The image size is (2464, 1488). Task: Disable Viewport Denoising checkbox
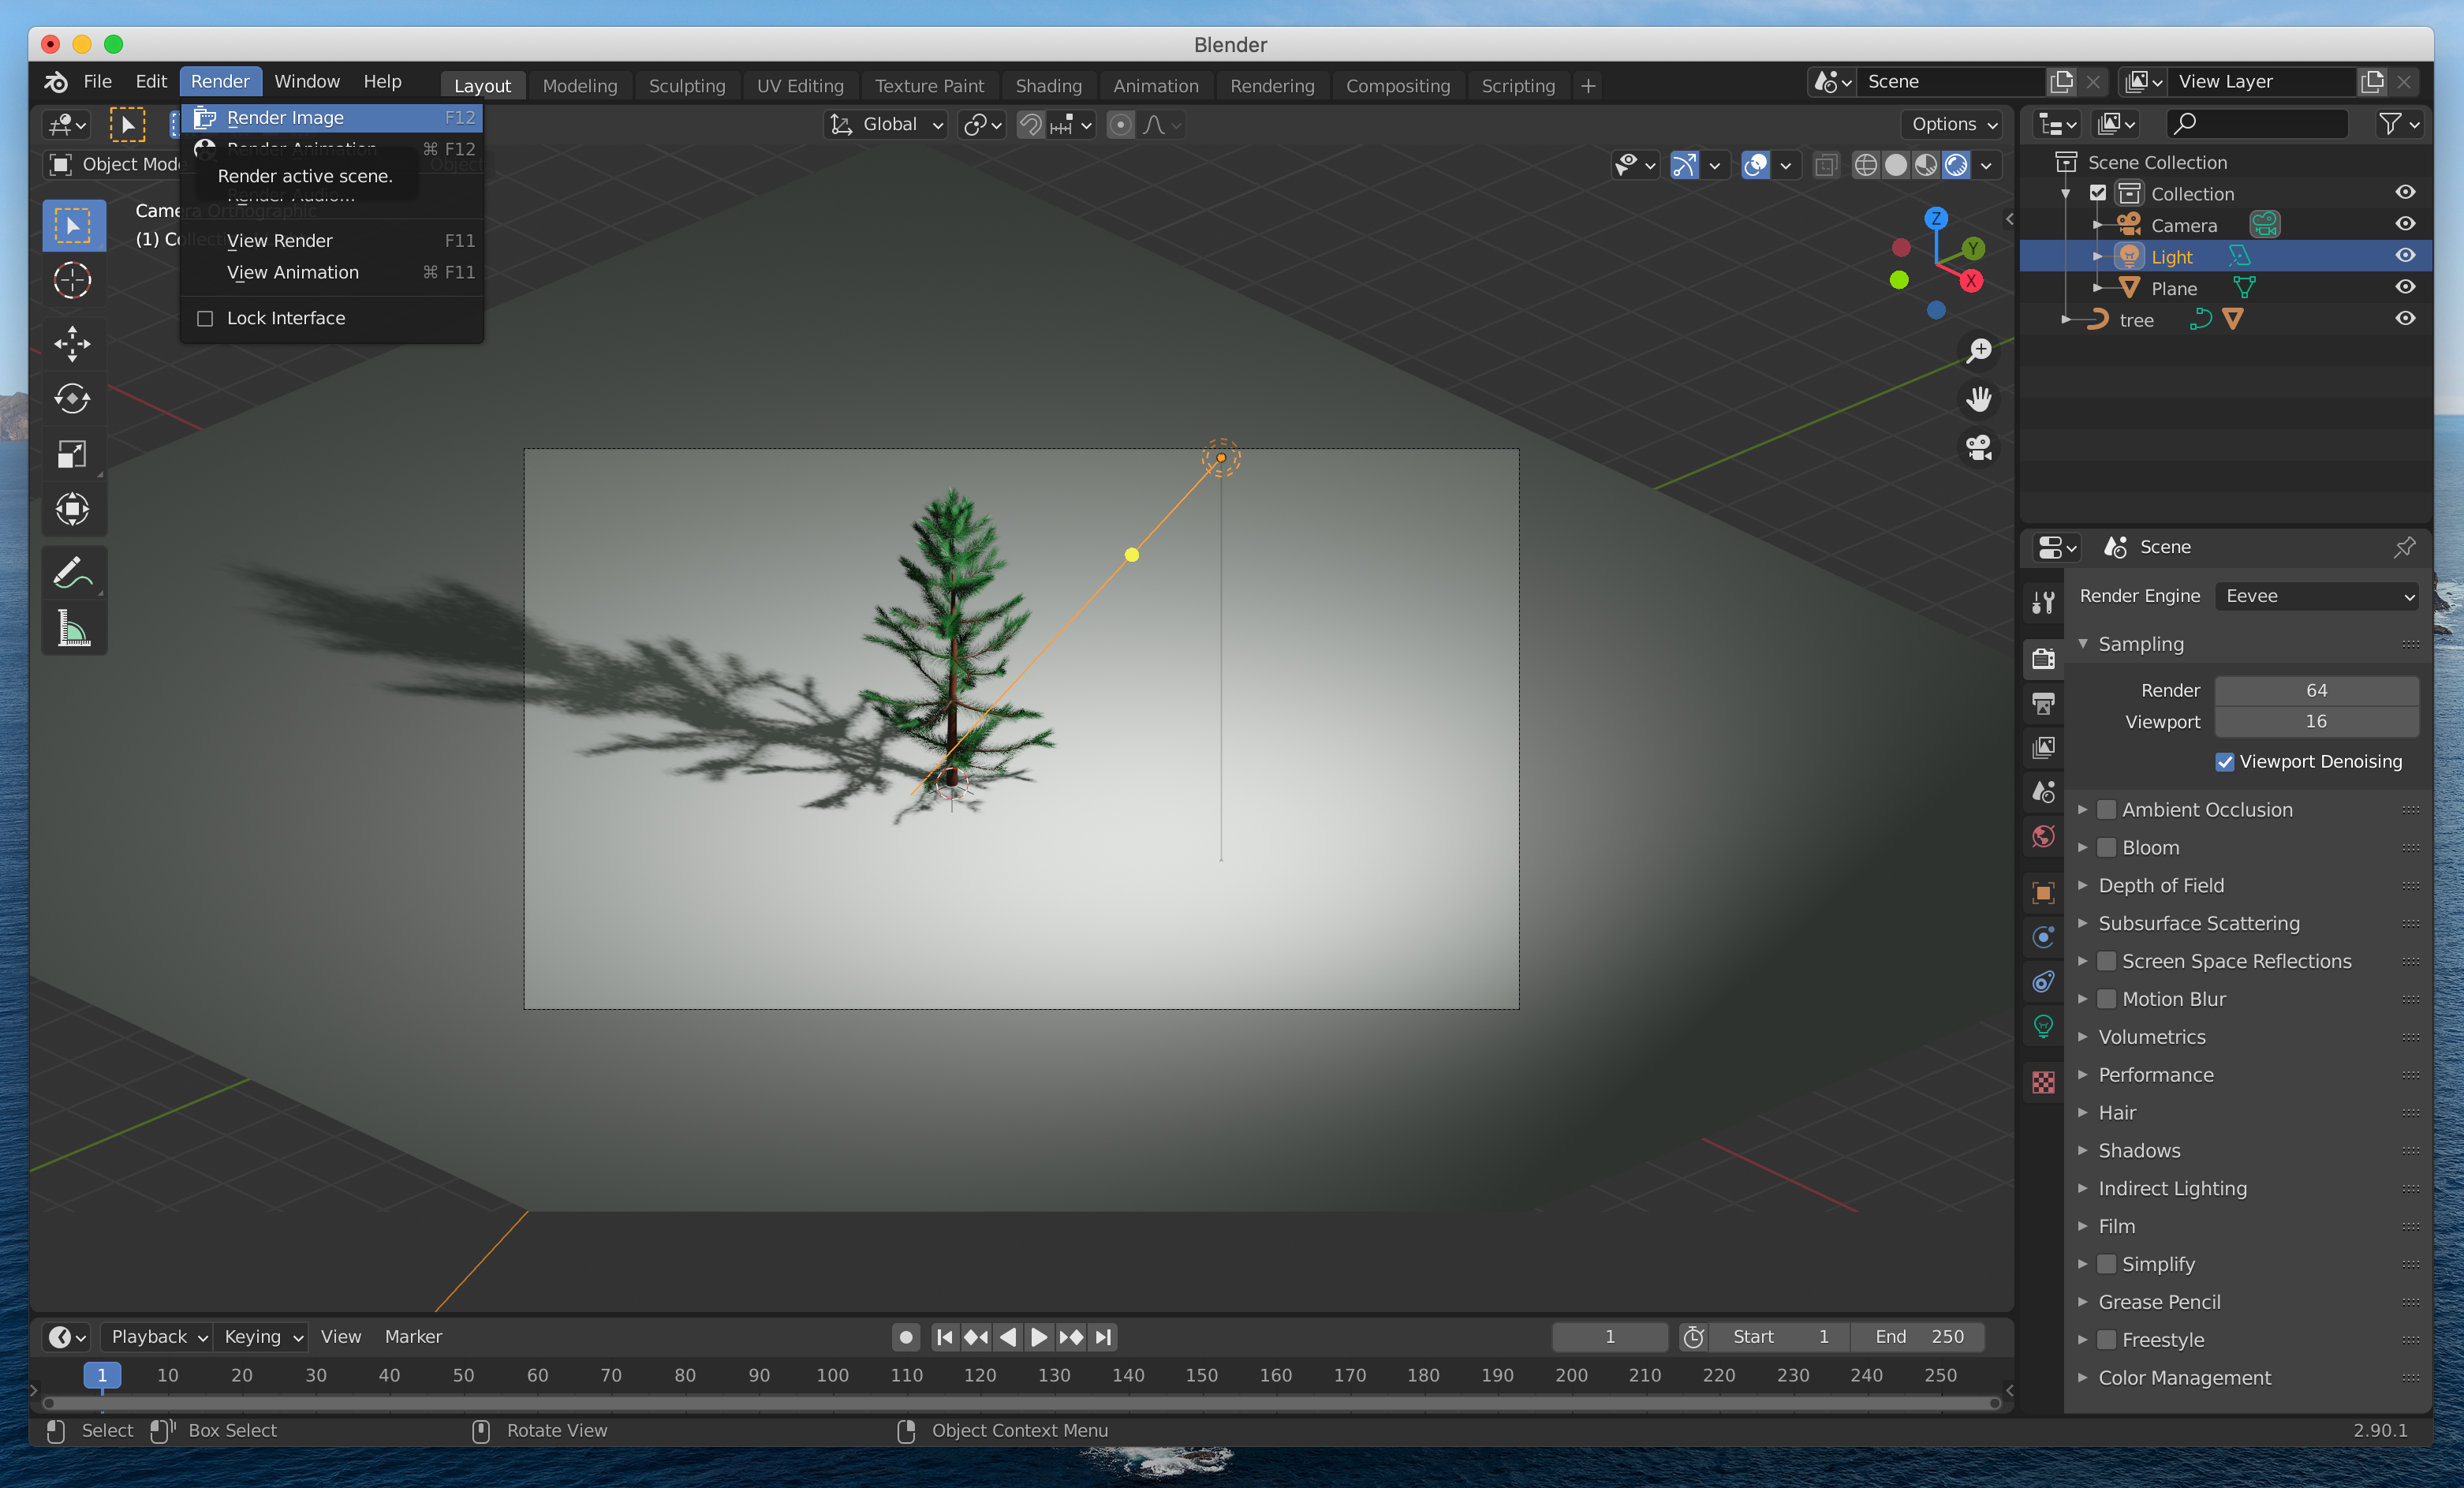pyautogui.click(x=2224, y=762)
